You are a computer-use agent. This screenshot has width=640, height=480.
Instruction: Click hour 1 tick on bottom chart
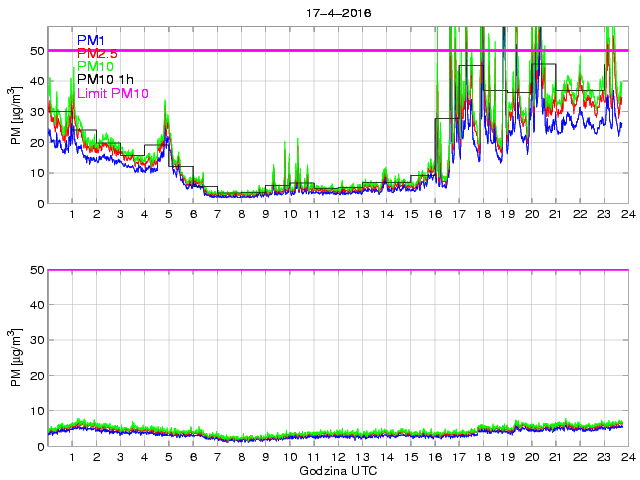pos(72,457)
